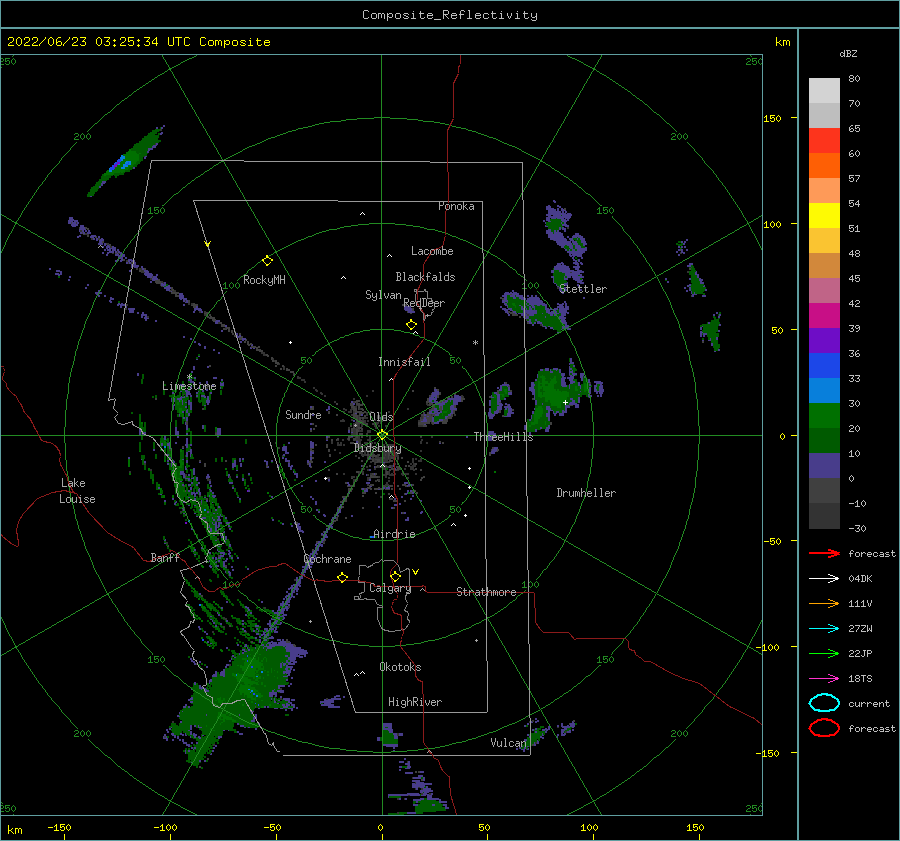Select the red 65 dBZ color swatch

[x=824, y=140]
